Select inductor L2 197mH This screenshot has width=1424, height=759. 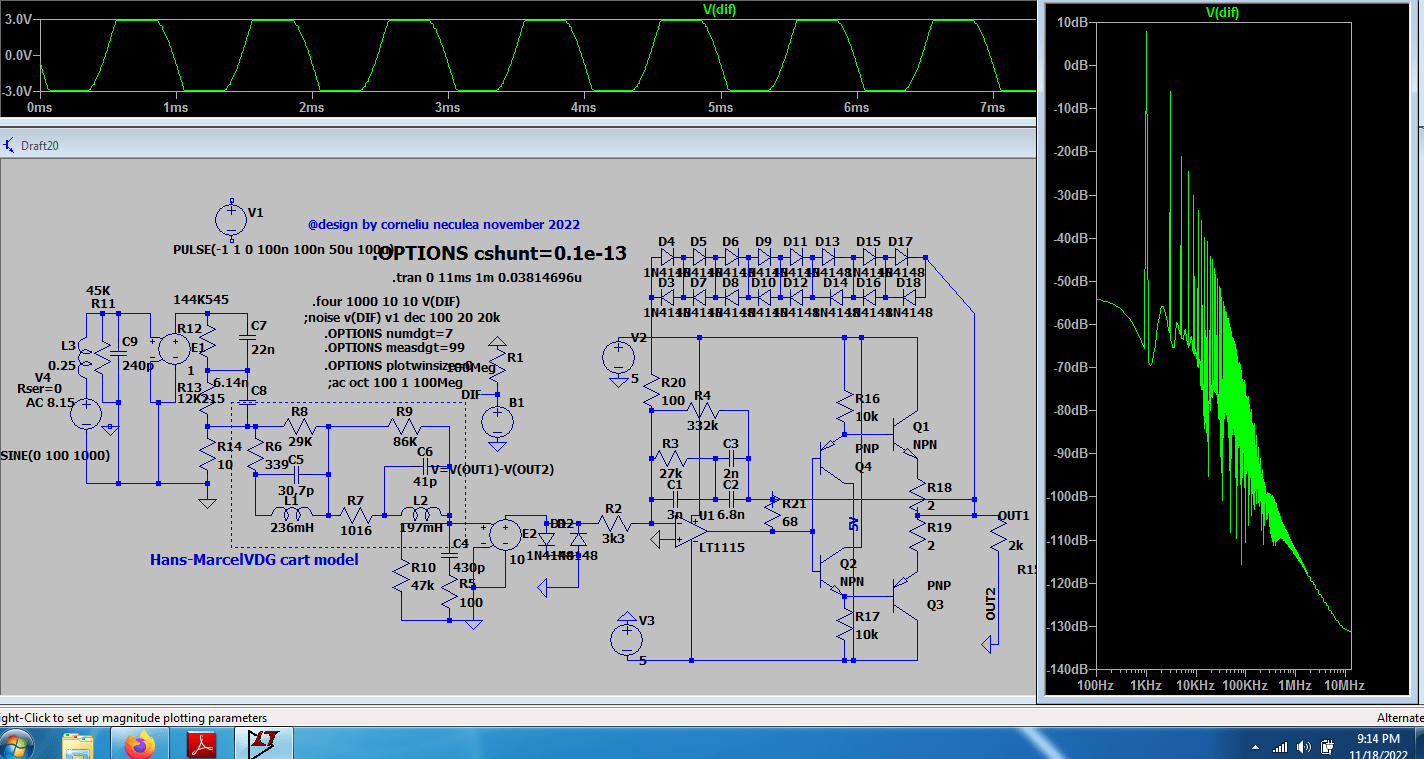[x=420, y=514]
